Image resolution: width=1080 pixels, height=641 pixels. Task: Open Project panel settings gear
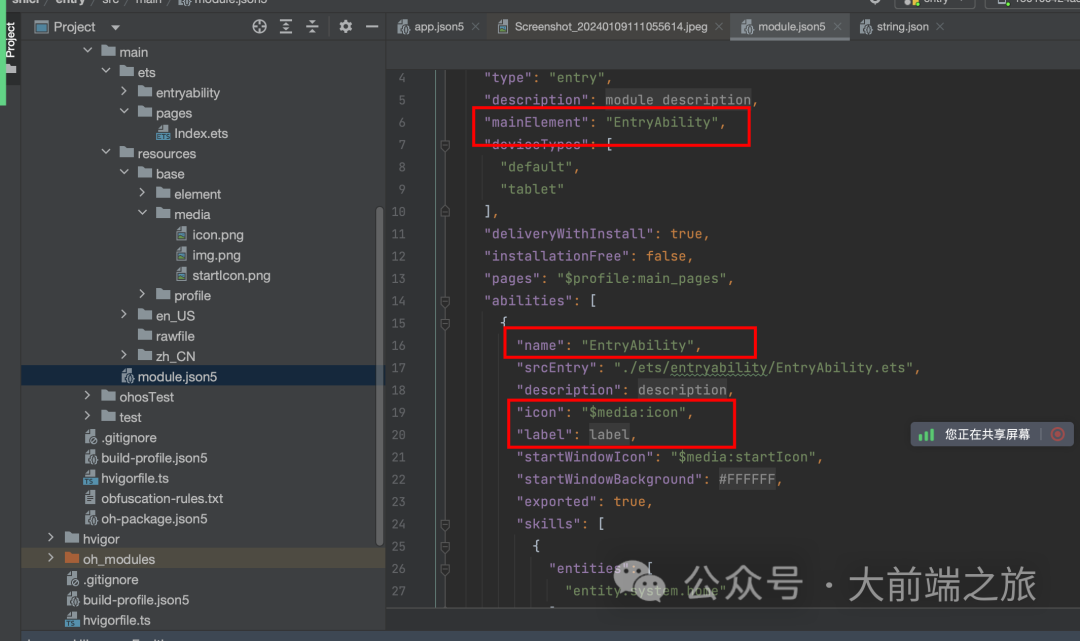345,26
